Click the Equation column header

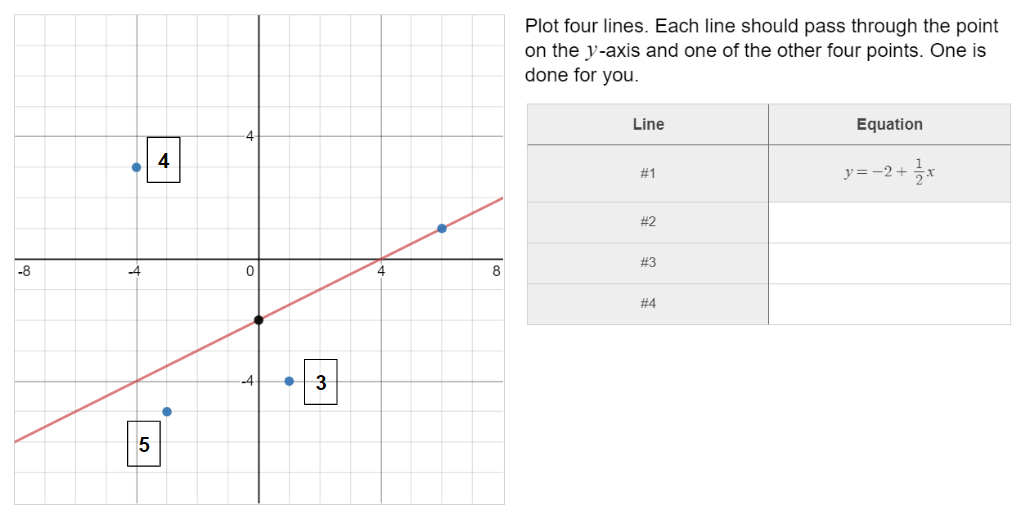[889, 124]
